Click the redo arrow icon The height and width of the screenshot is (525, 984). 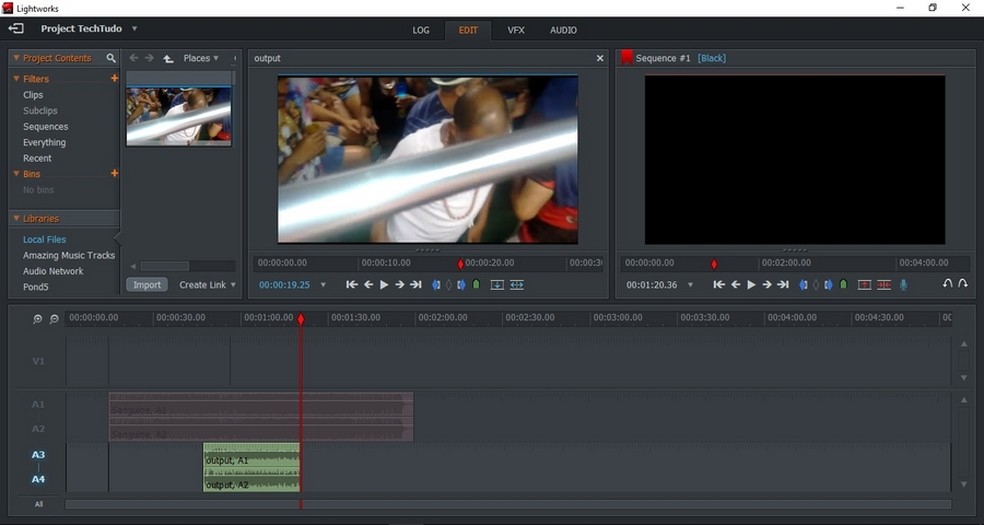pos(963,284)
